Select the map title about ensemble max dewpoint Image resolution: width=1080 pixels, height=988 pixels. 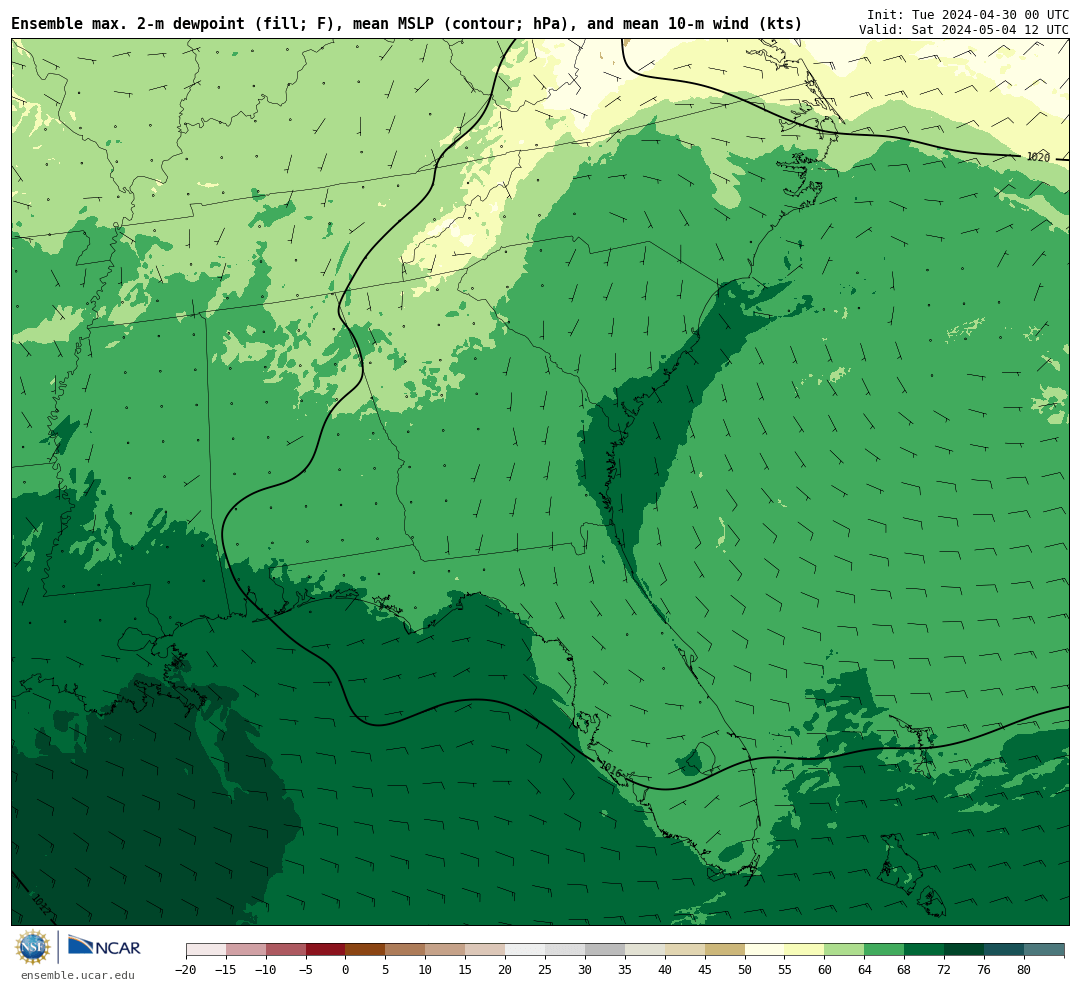[406, 24]
